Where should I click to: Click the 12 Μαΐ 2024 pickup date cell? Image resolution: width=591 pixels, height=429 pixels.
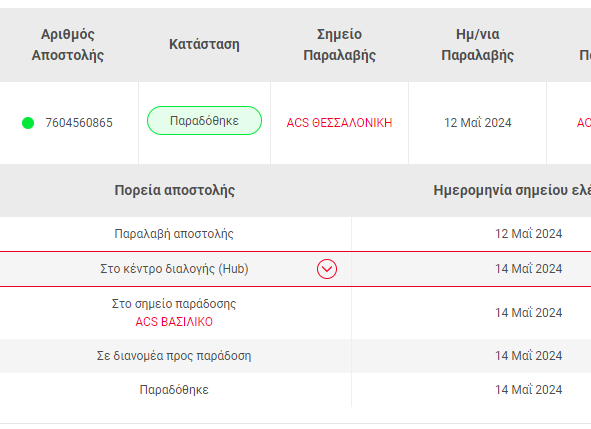click(478, 123)
